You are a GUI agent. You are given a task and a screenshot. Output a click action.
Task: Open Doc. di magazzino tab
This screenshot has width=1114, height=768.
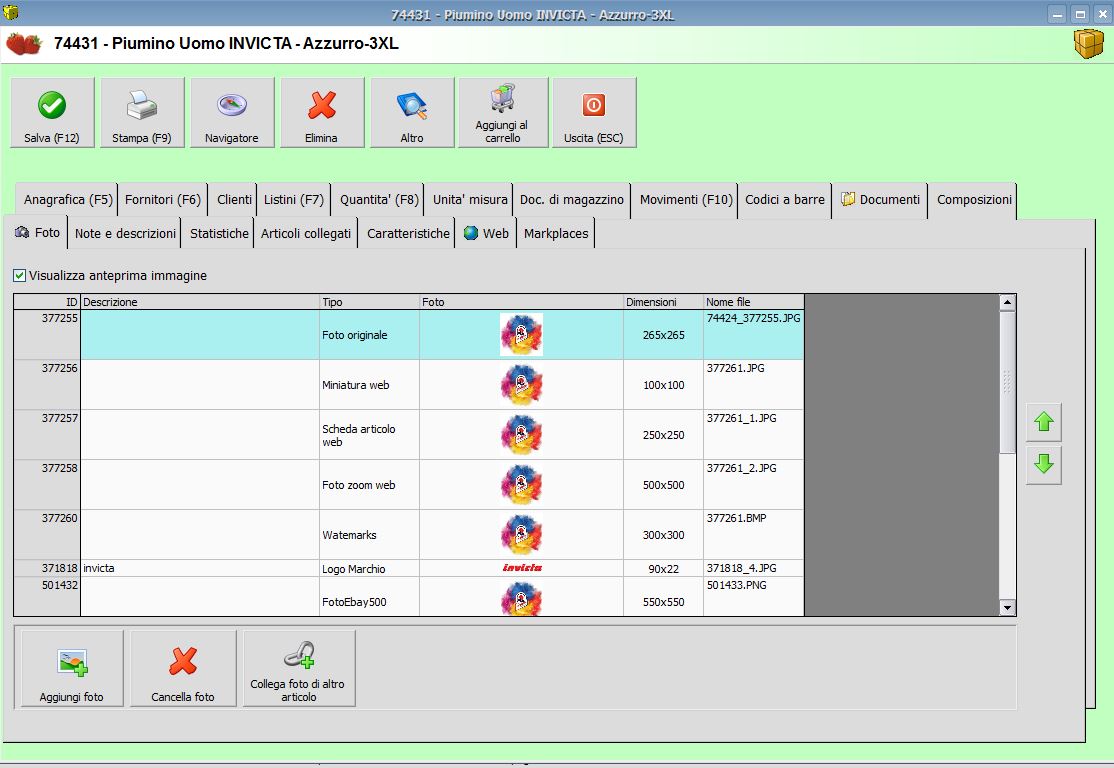(572, 200)
